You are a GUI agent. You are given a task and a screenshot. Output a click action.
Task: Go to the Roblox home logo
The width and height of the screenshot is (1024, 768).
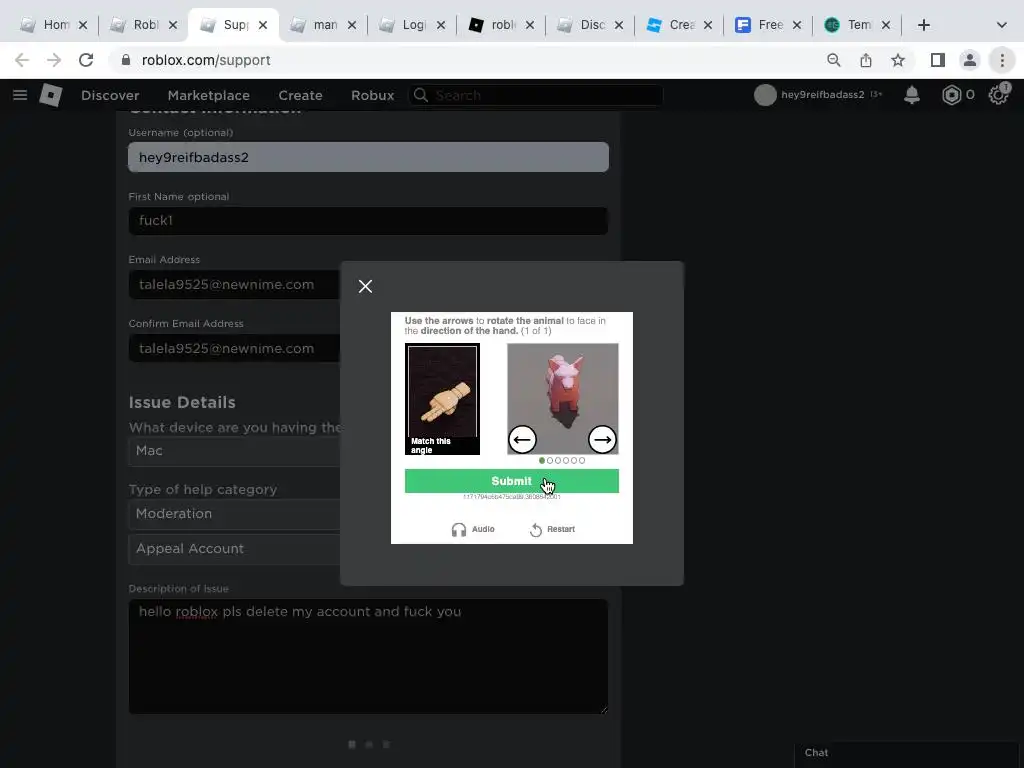pyautogui.click(x=50, y=95)
